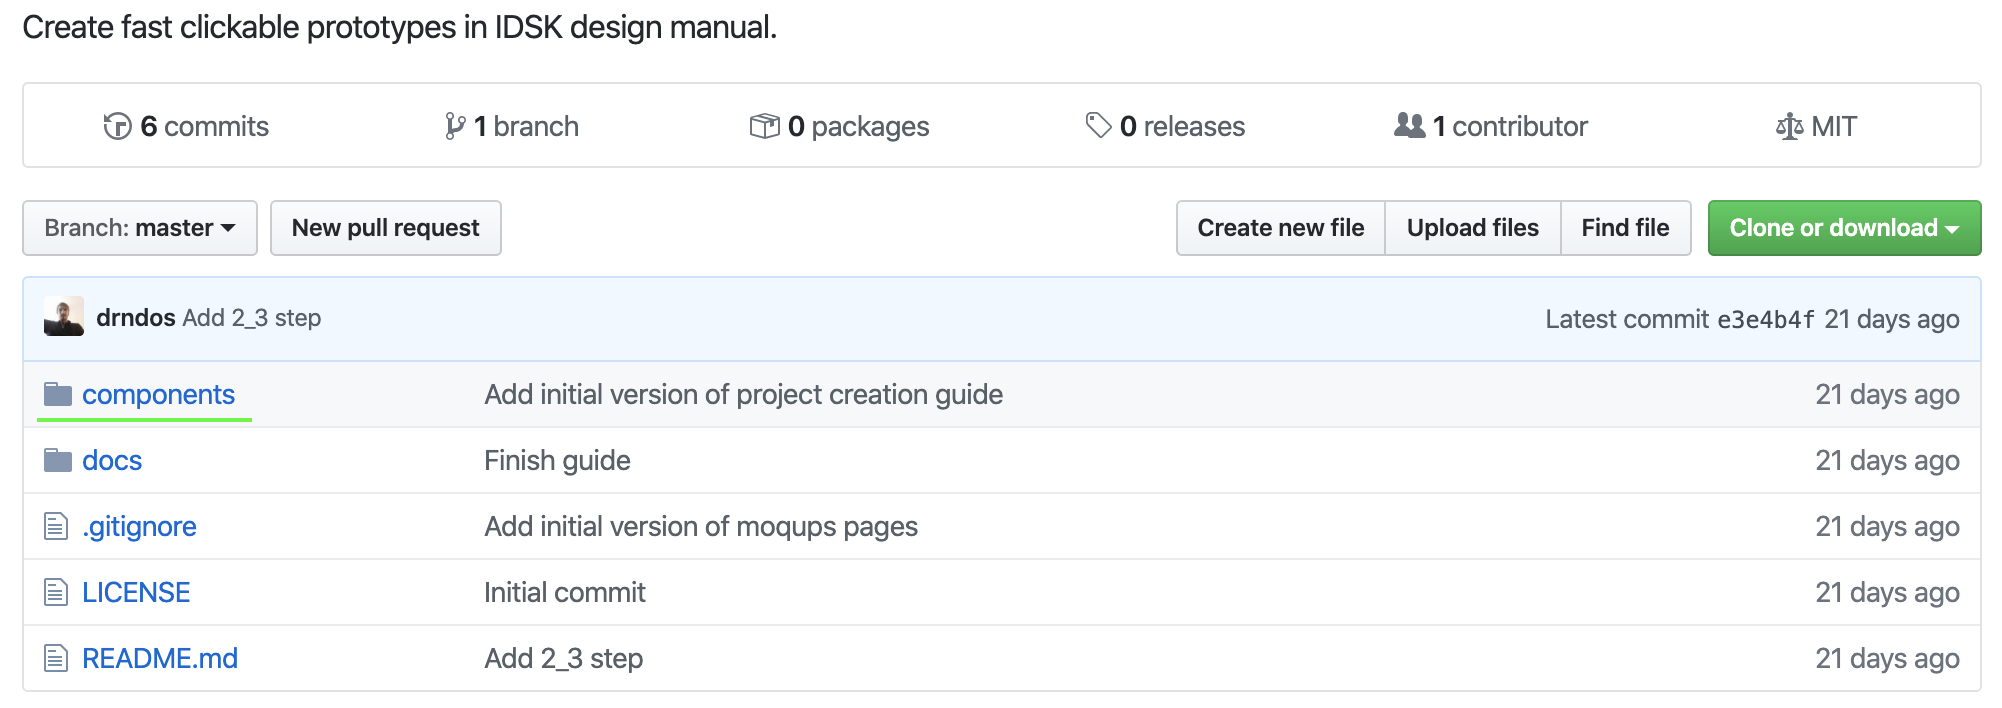Click the contributors people icon
Screen dimensions: 2002x708
[1410, 126]
